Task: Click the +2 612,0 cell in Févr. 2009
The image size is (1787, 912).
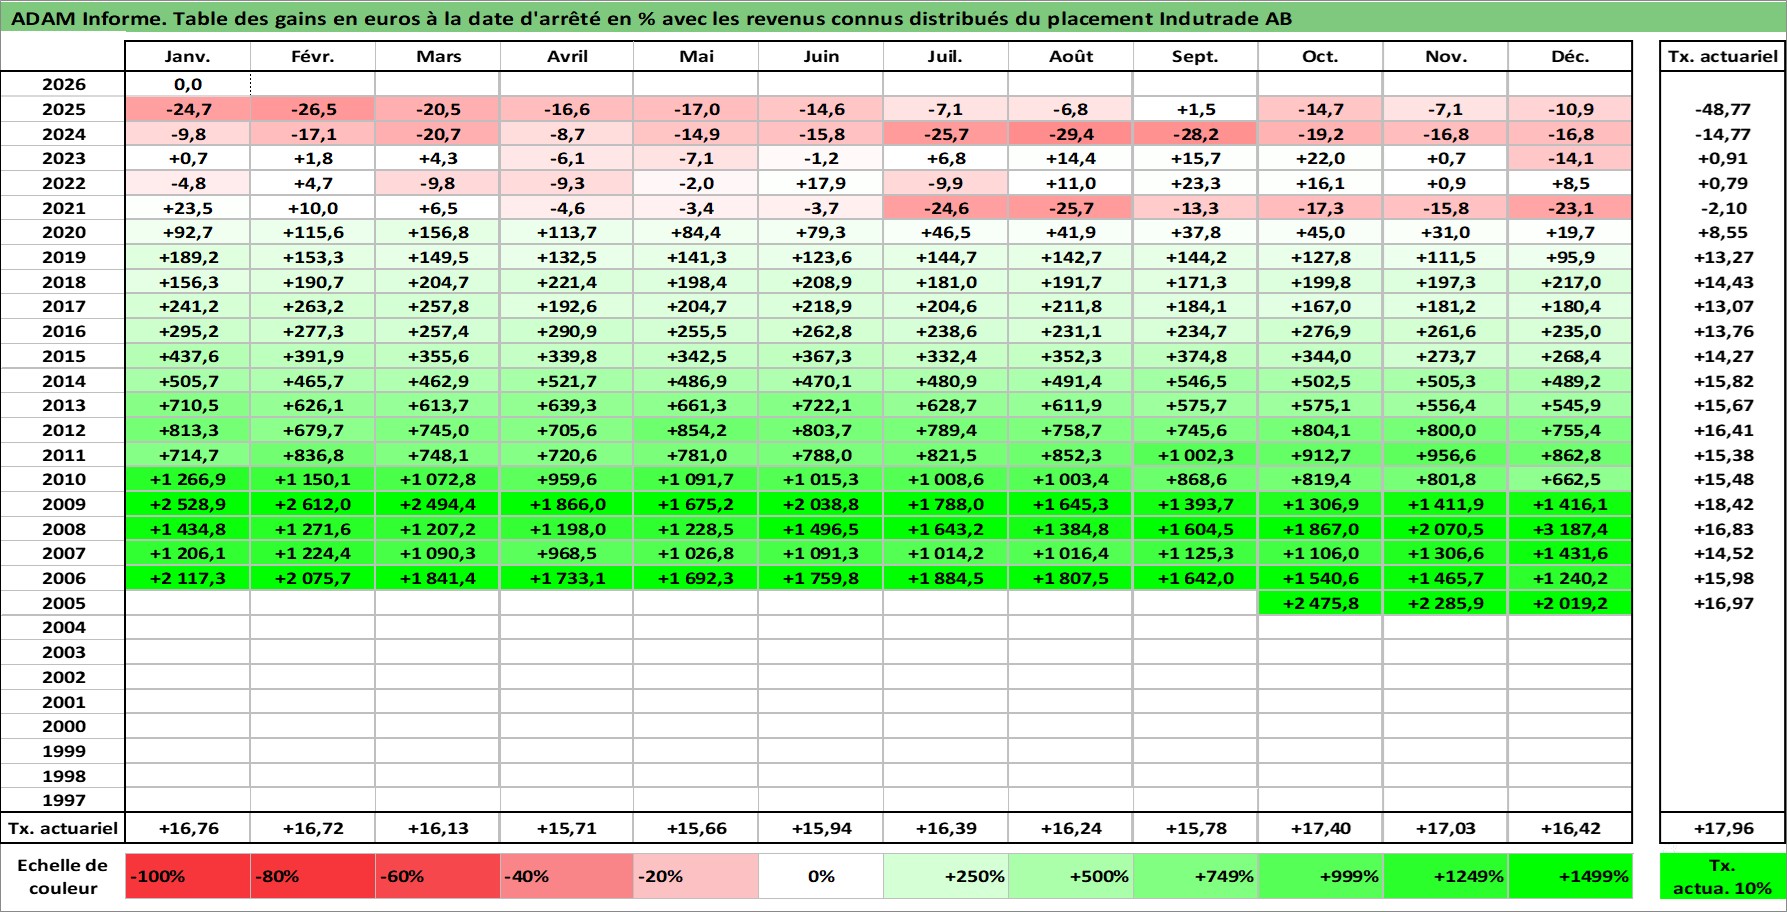Action: [x=313, y=504]
